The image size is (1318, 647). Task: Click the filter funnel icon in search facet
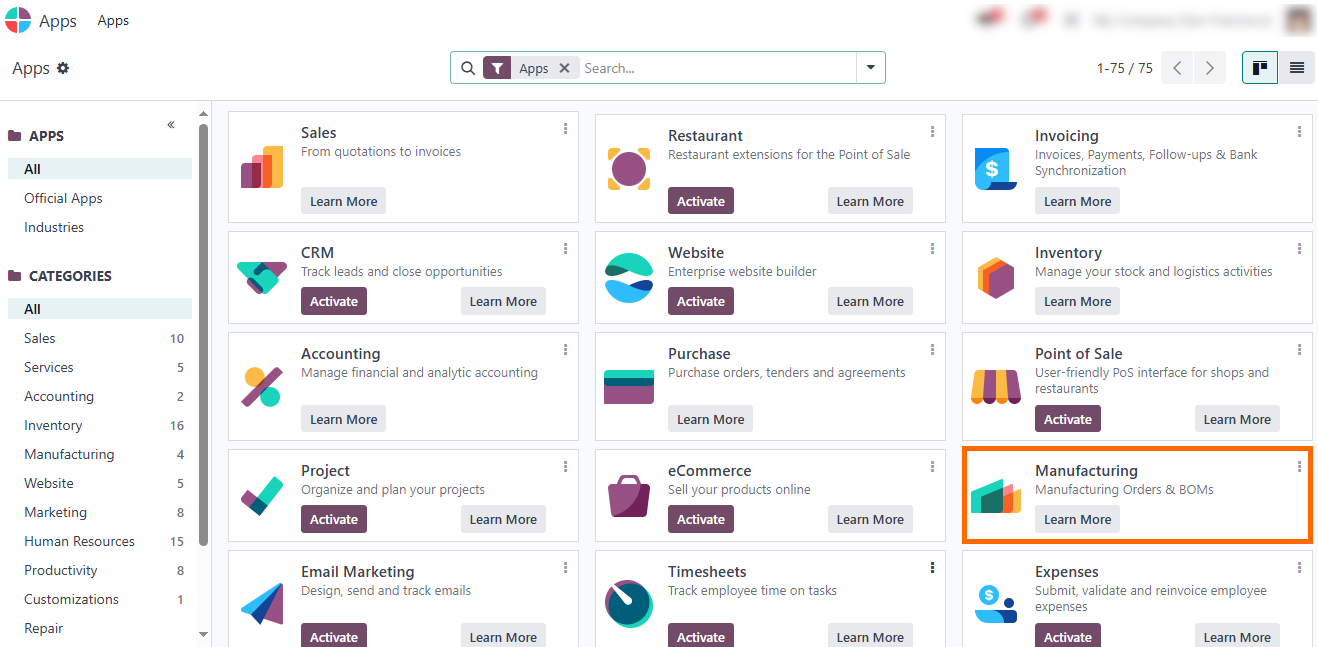[497, 68]
